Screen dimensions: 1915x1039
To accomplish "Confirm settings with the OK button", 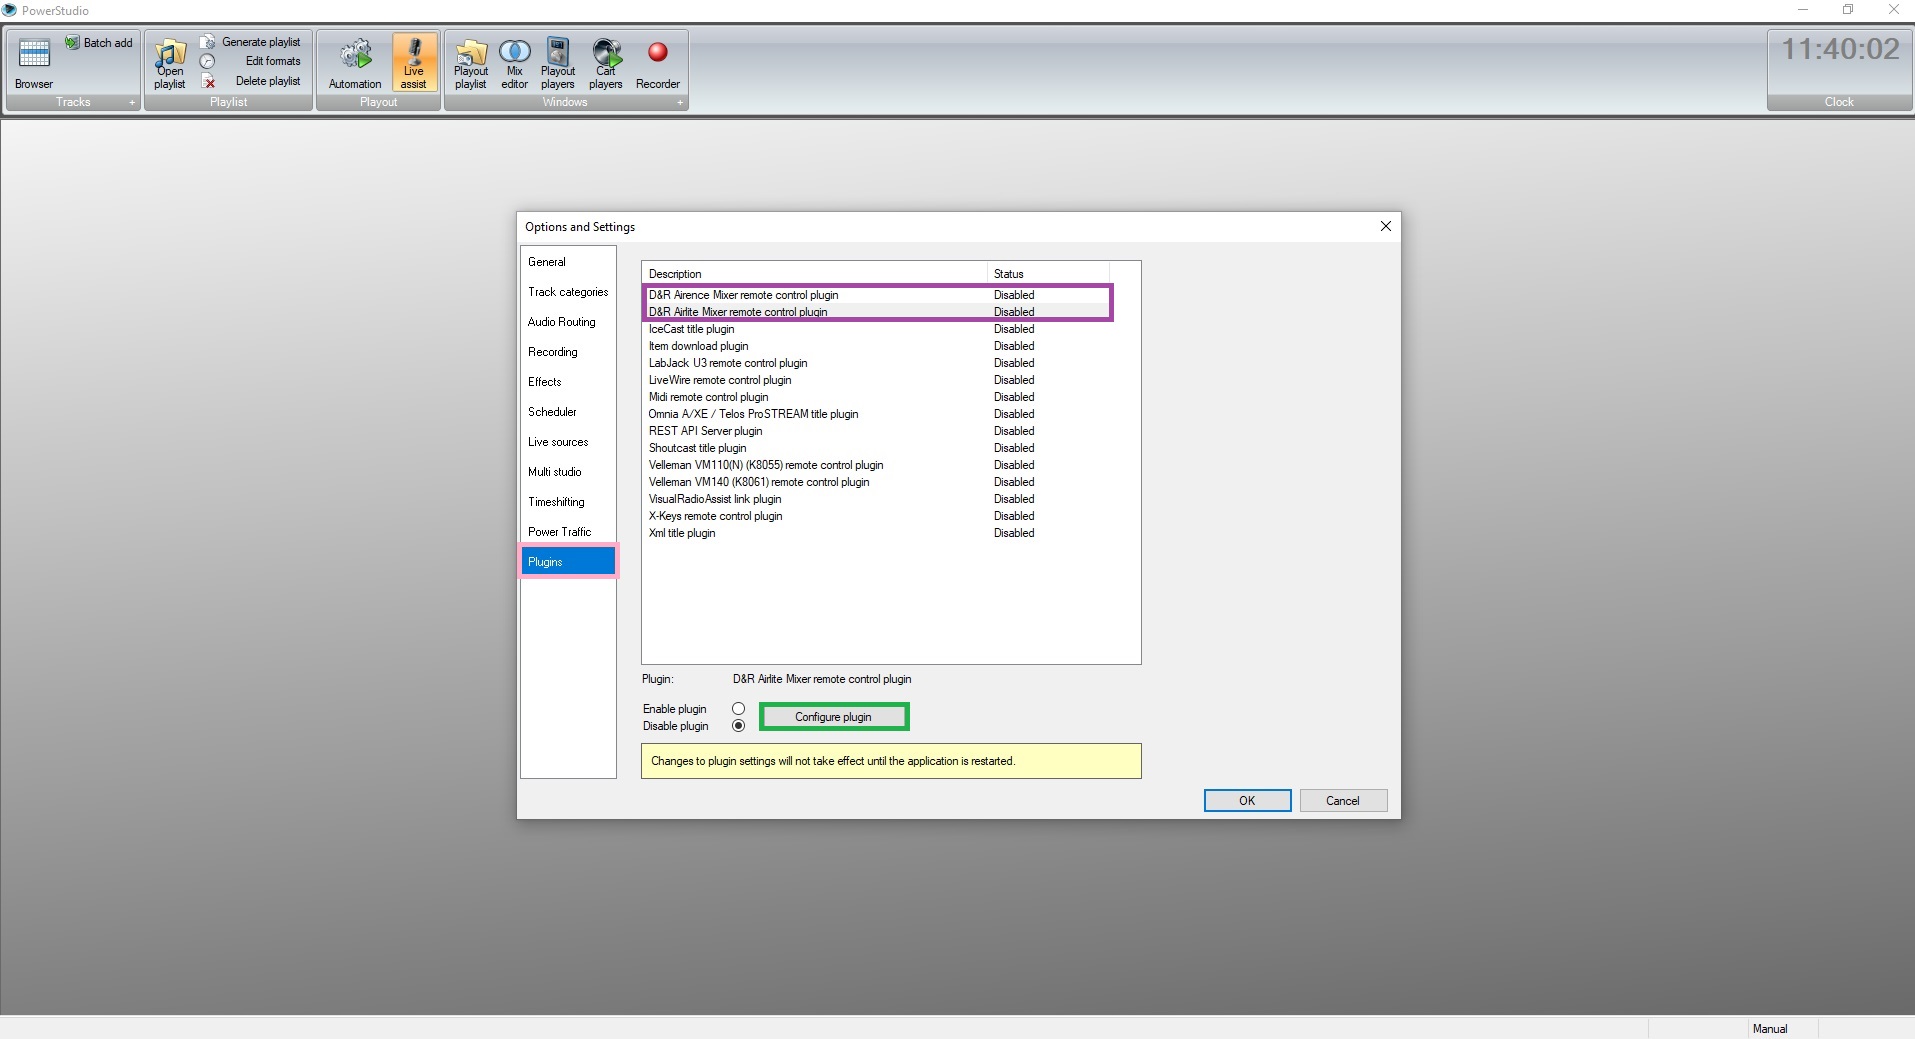I will tap(1246, 801).
